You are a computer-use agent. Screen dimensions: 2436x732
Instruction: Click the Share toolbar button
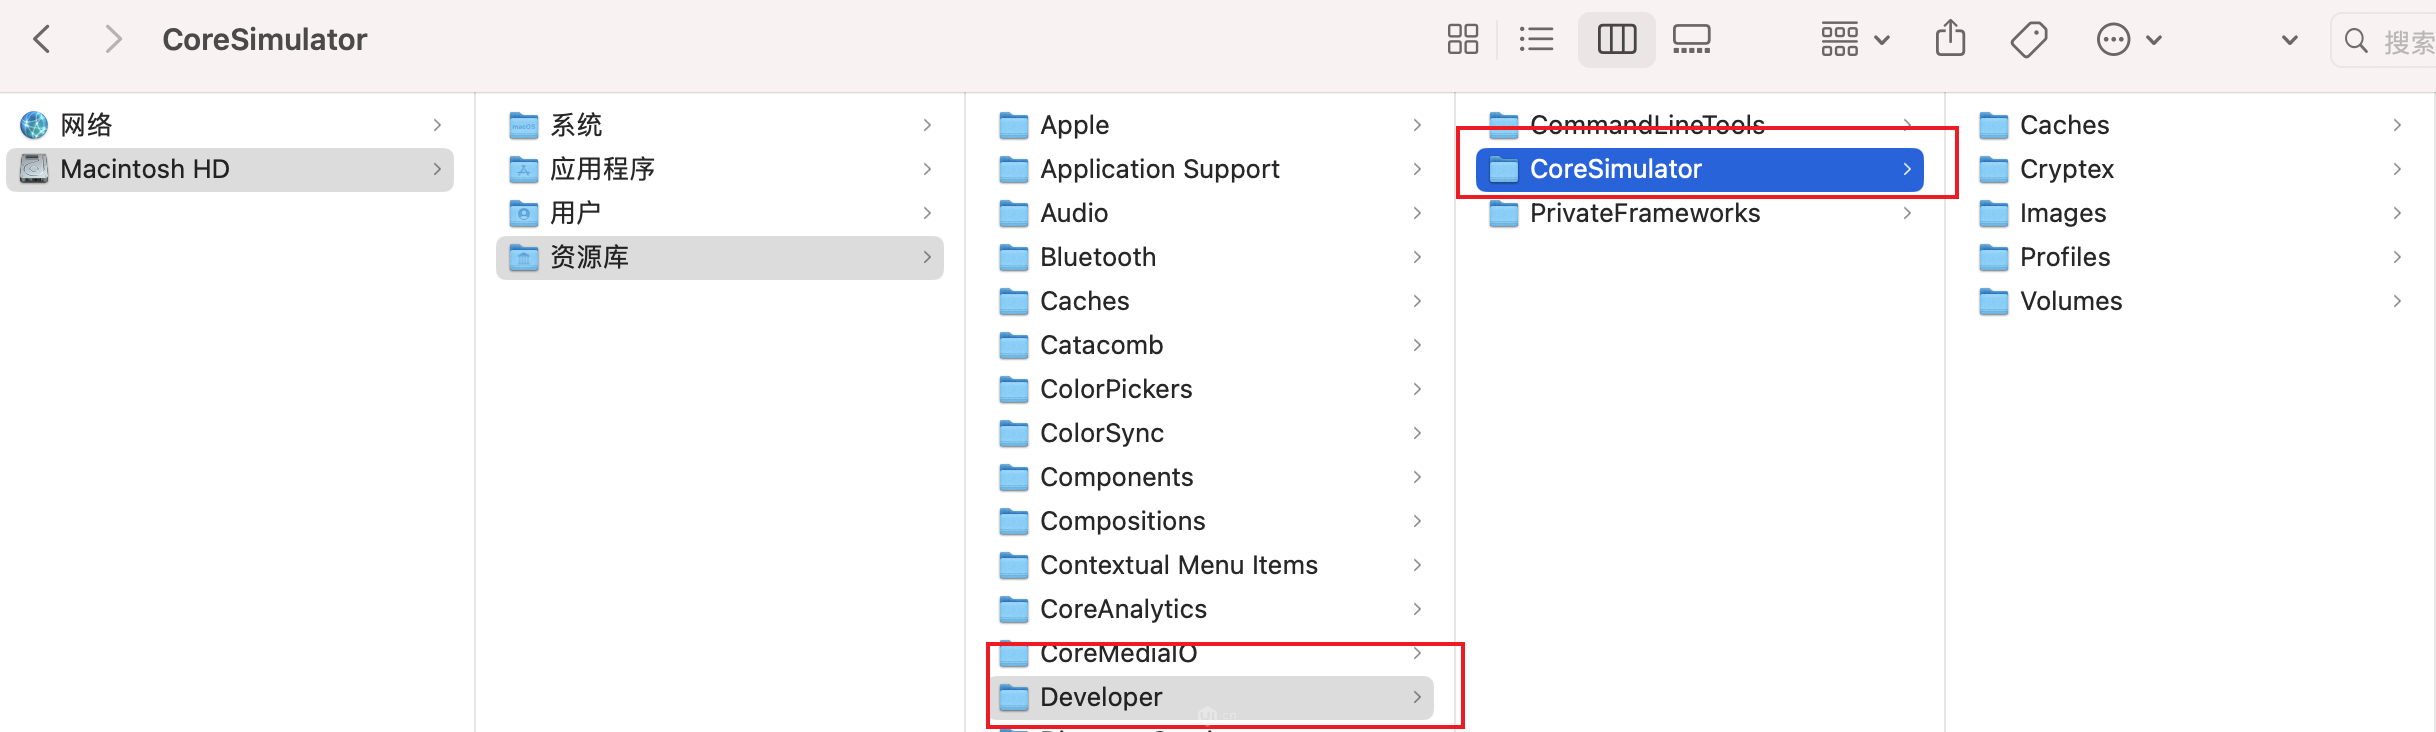pos(1950,40)
